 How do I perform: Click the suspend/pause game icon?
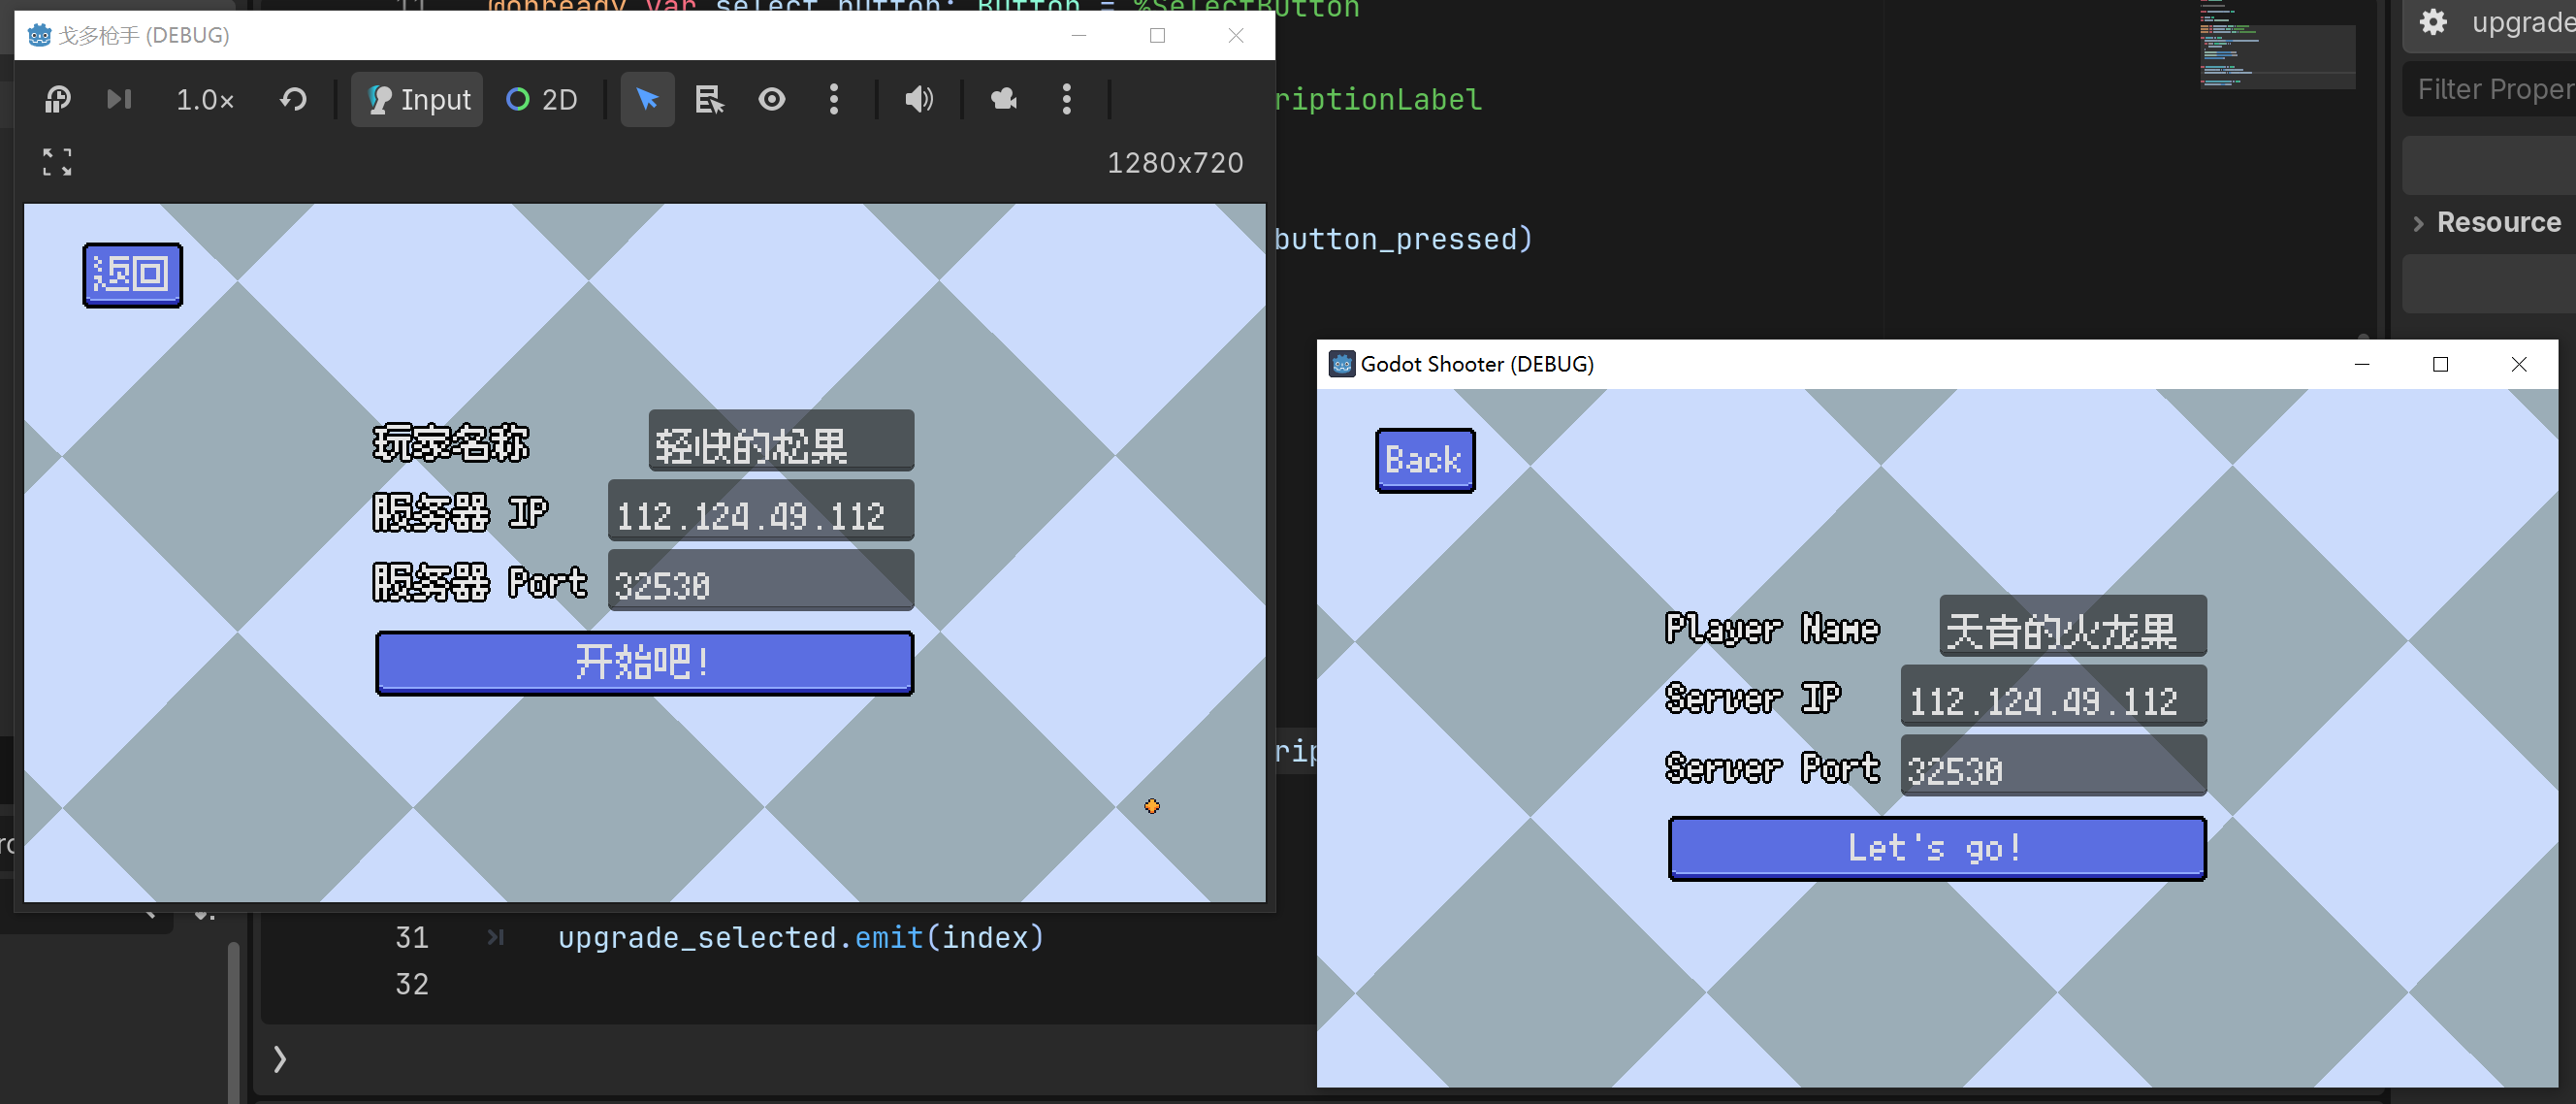(x=57, y=99)
